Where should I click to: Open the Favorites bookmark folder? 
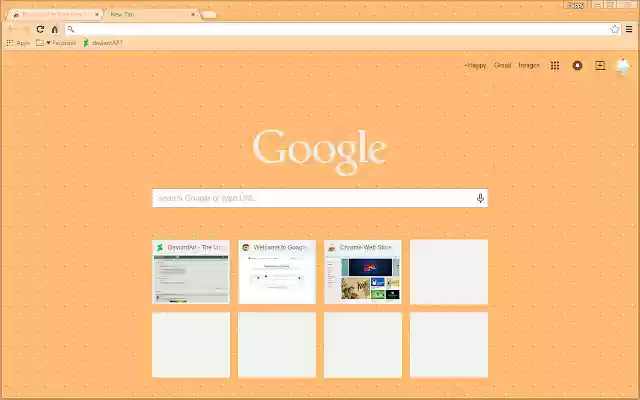click(x=56, y=42)
